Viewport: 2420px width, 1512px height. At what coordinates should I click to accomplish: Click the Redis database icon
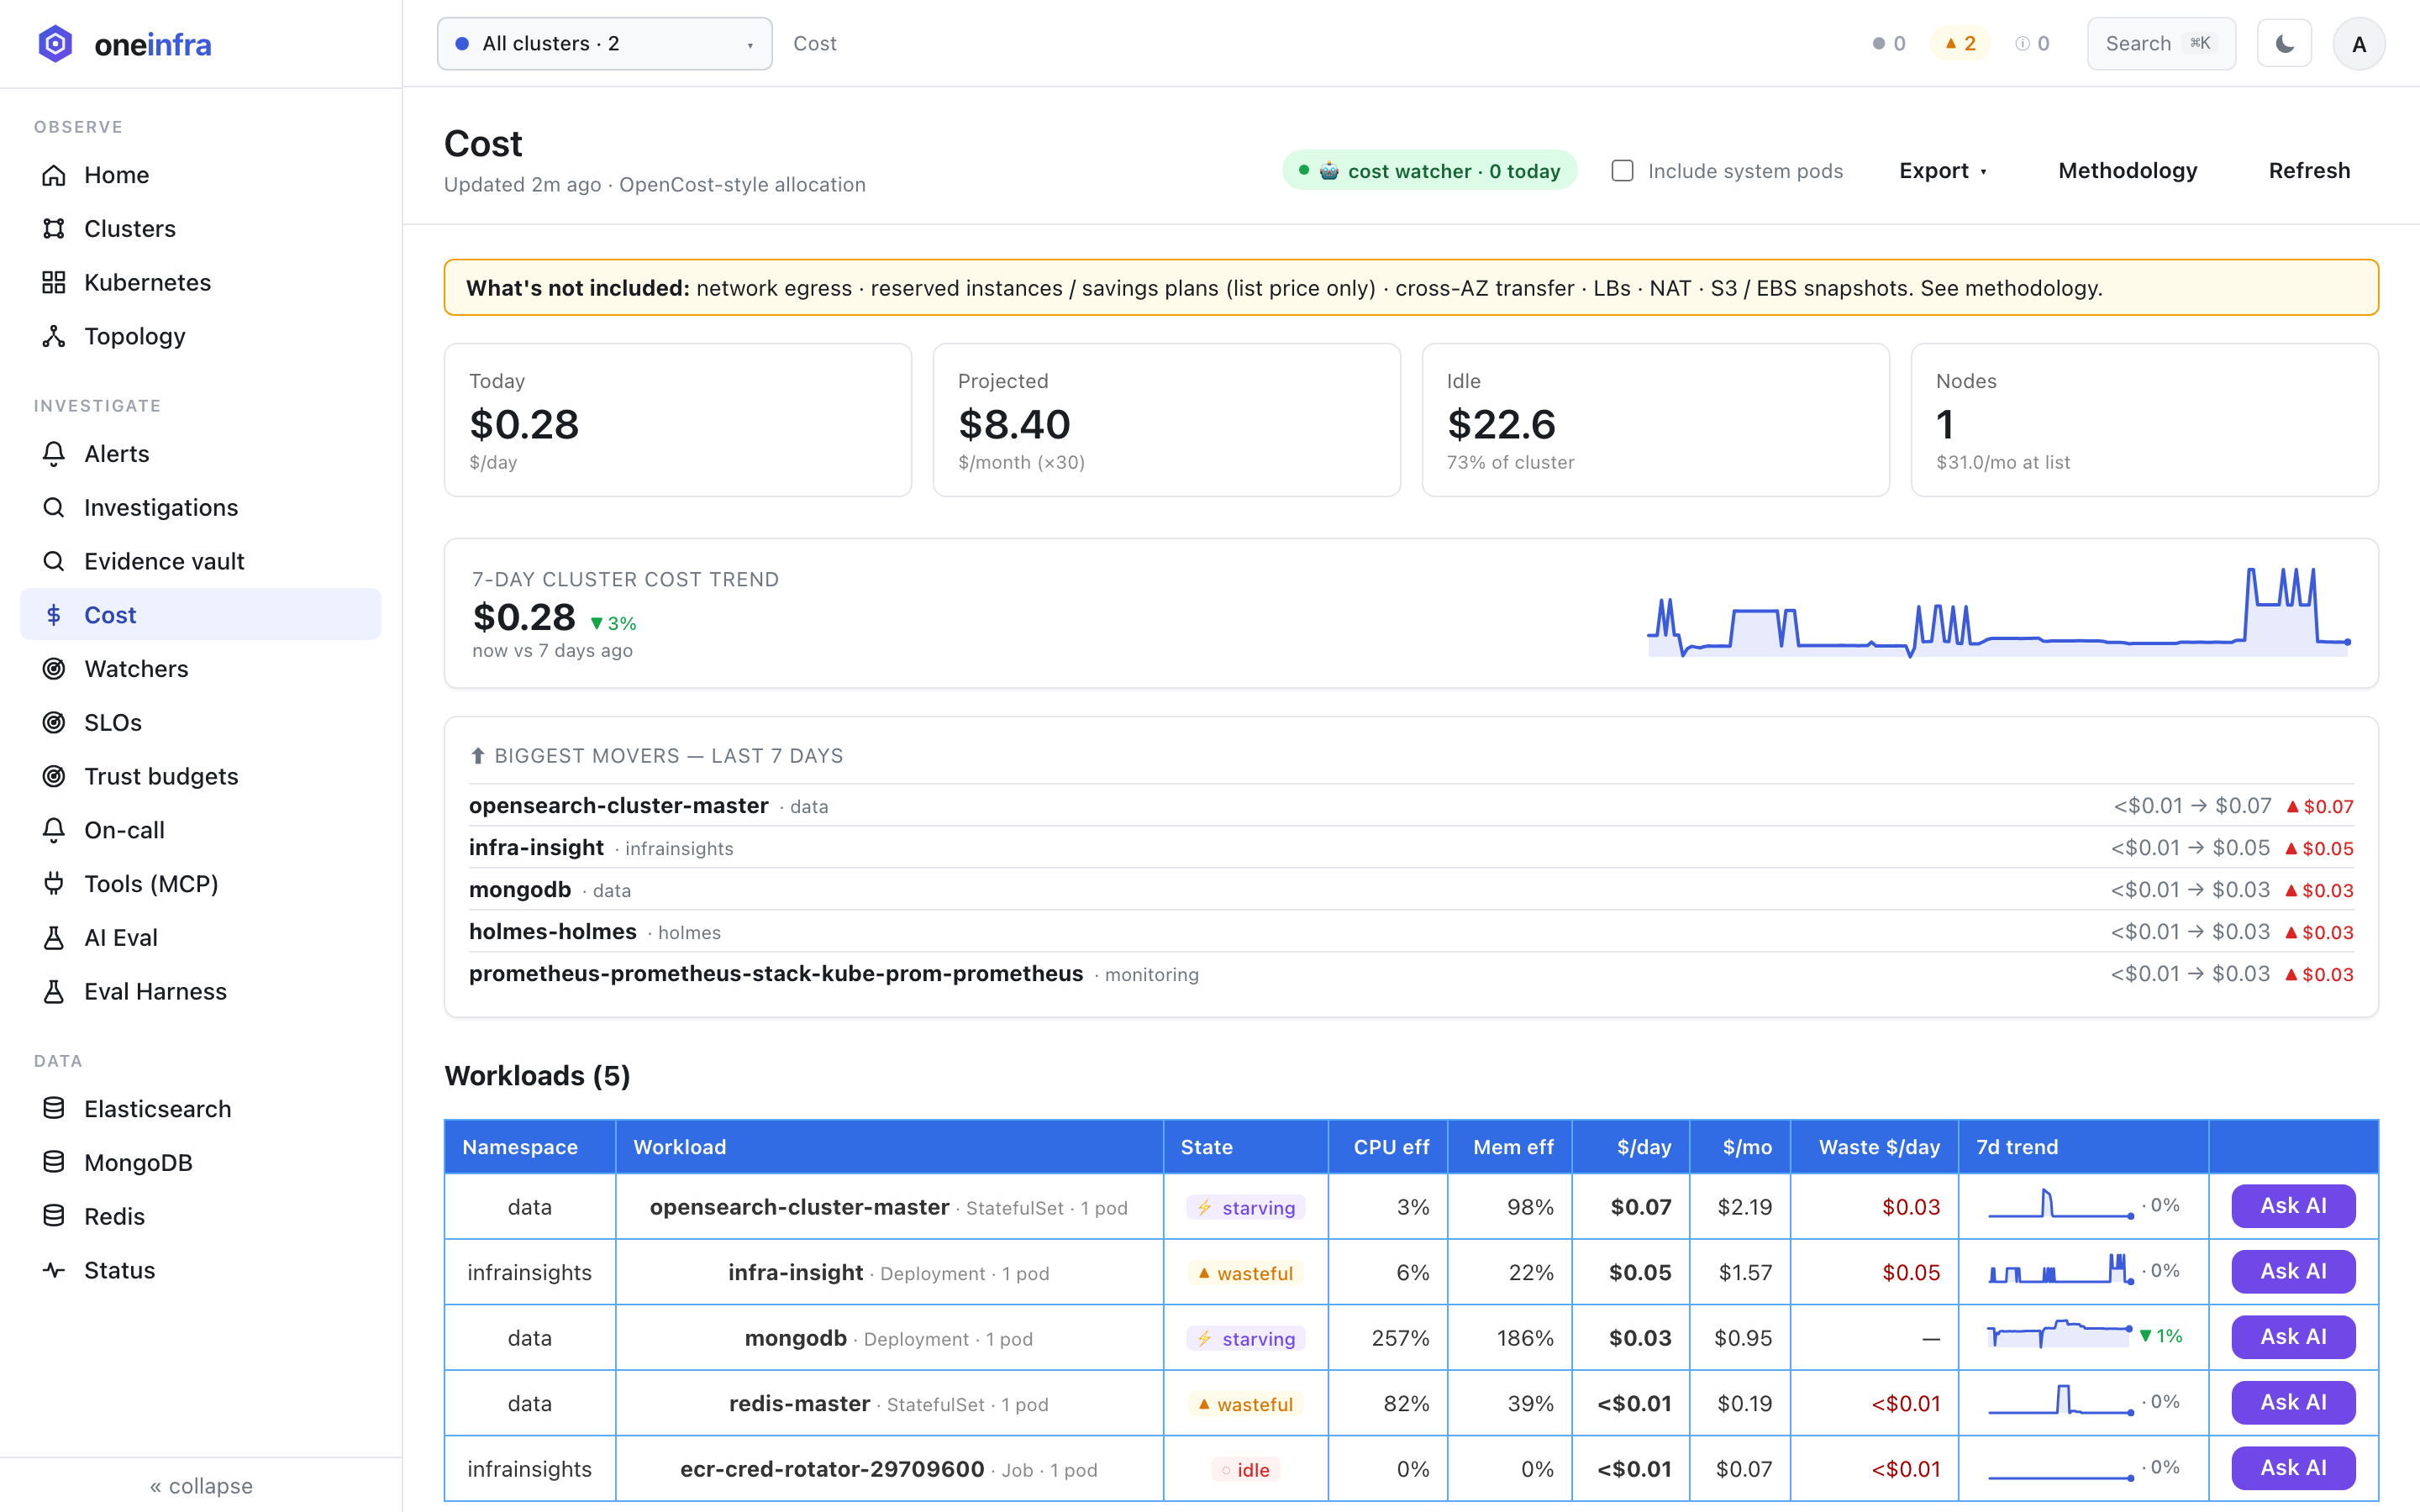pos(54,1217)
